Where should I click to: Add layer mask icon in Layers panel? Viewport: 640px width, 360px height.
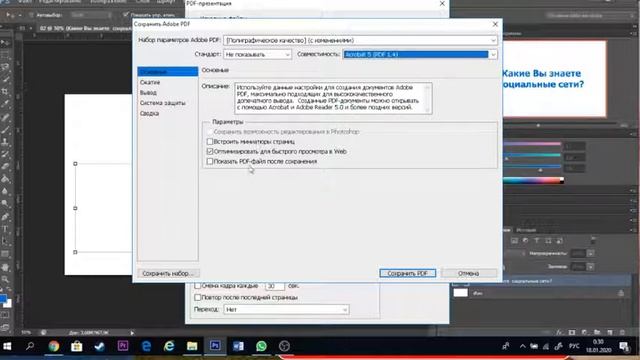tap(572, 333)
